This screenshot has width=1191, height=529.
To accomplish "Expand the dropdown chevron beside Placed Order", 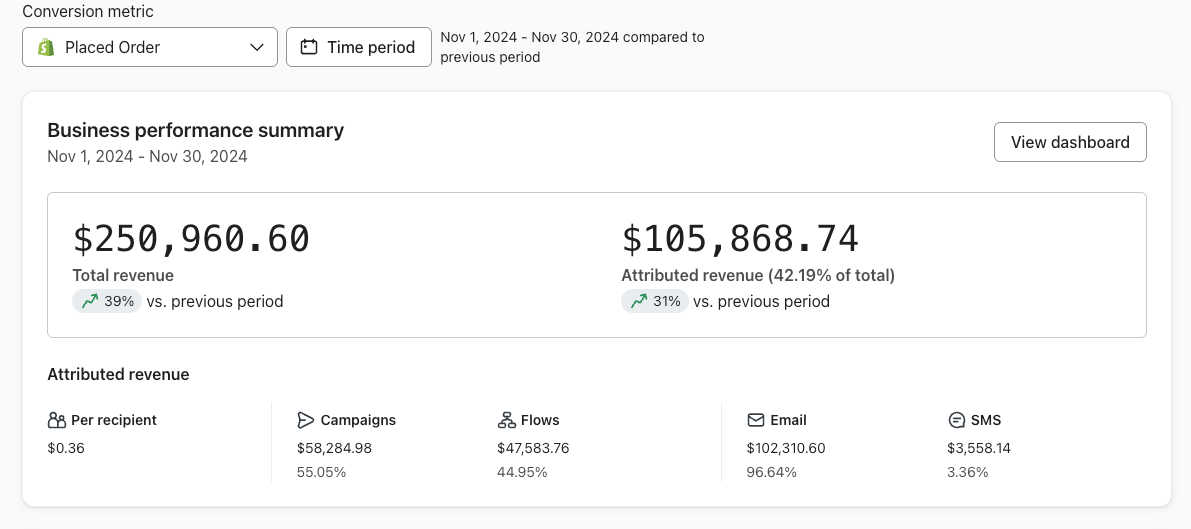I will click(257, 47).
